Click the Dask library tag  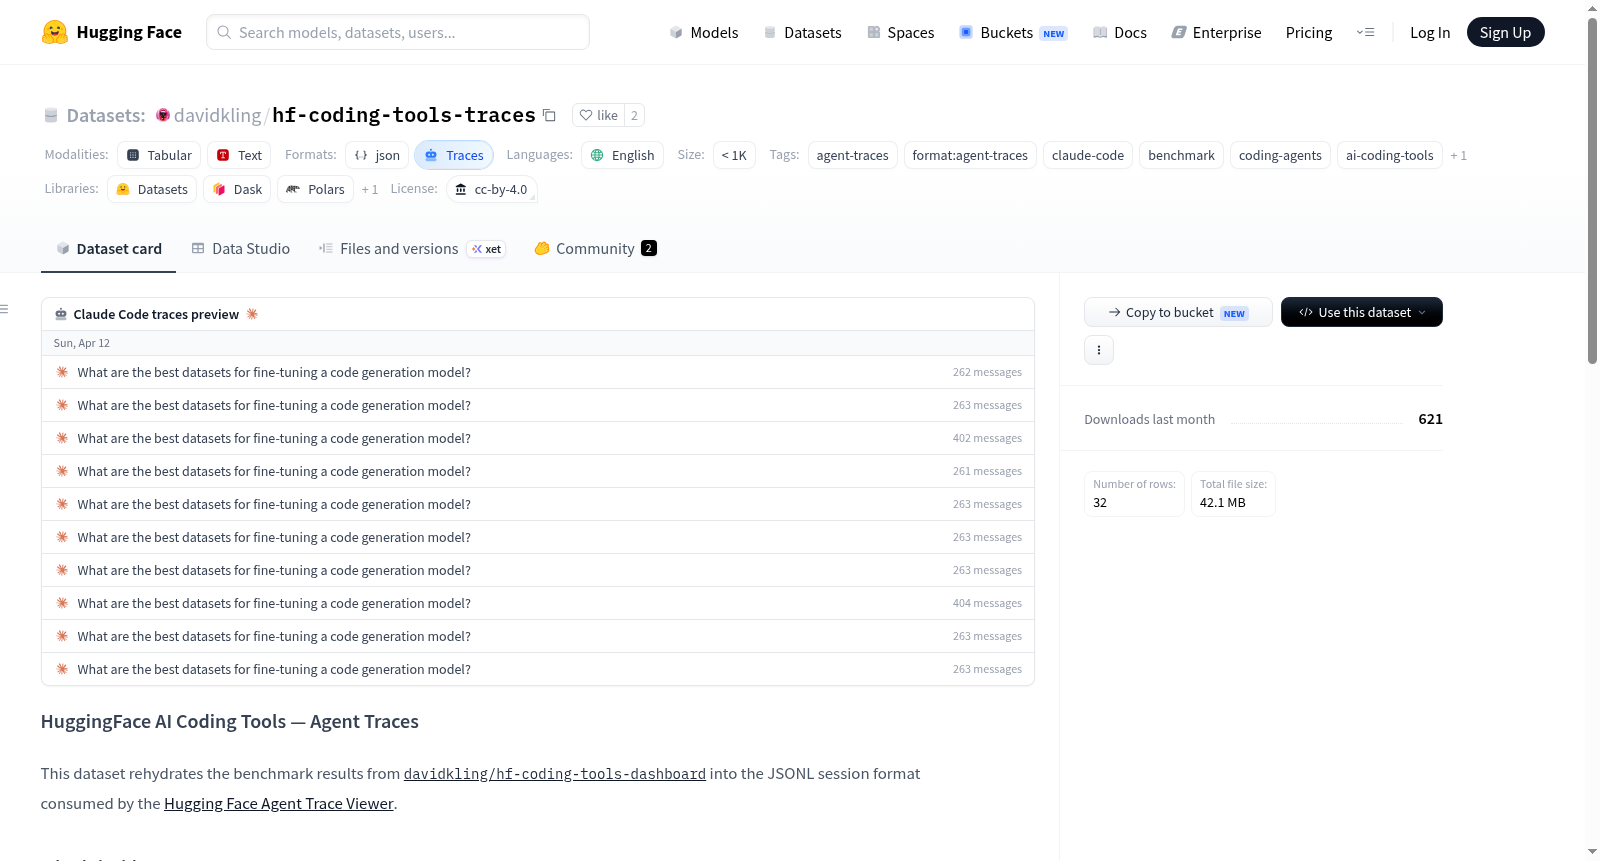coord(237,189)
